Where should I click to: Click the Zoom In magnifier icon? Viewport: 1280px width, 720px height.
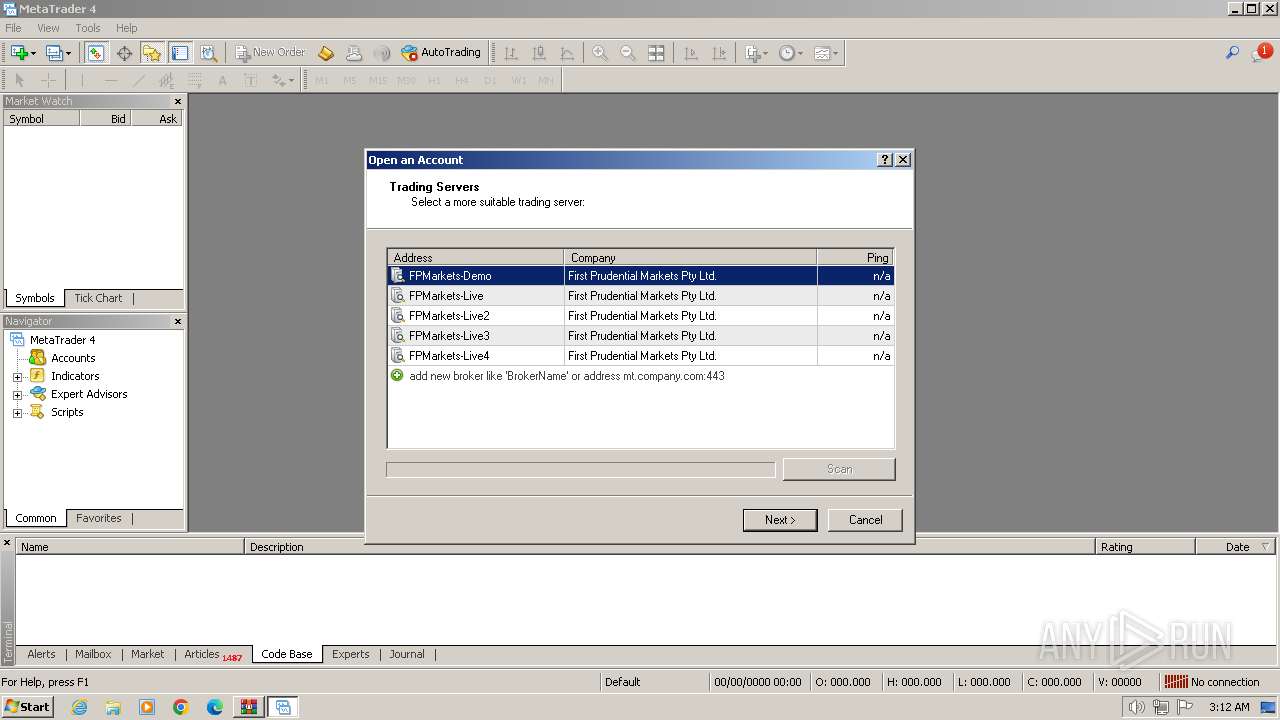600,53
